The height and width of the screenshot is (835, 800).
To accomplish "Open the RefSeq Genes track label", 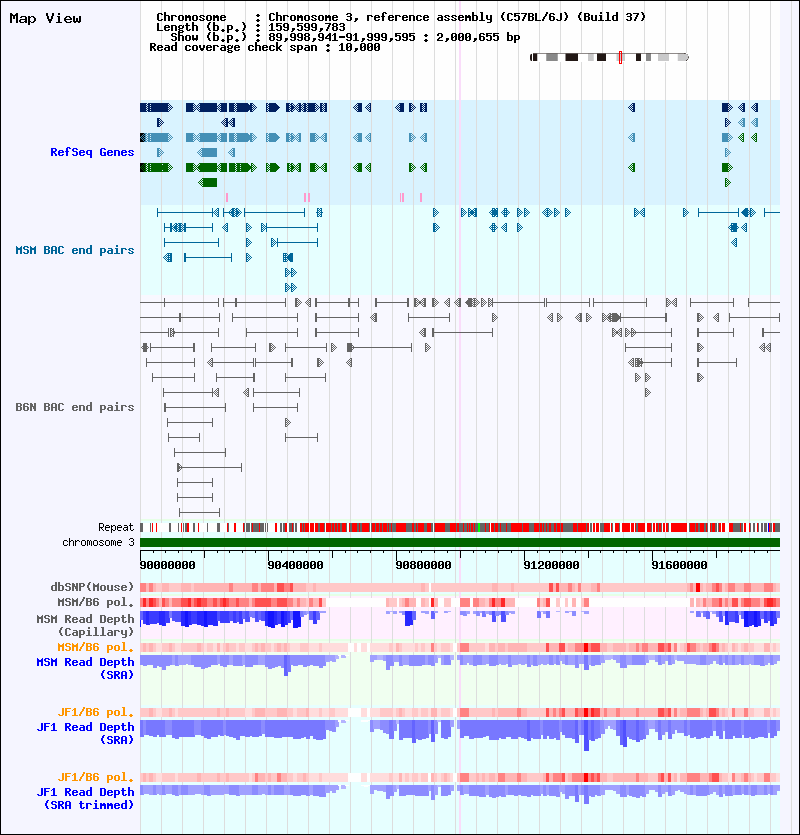I will point(92,152).
